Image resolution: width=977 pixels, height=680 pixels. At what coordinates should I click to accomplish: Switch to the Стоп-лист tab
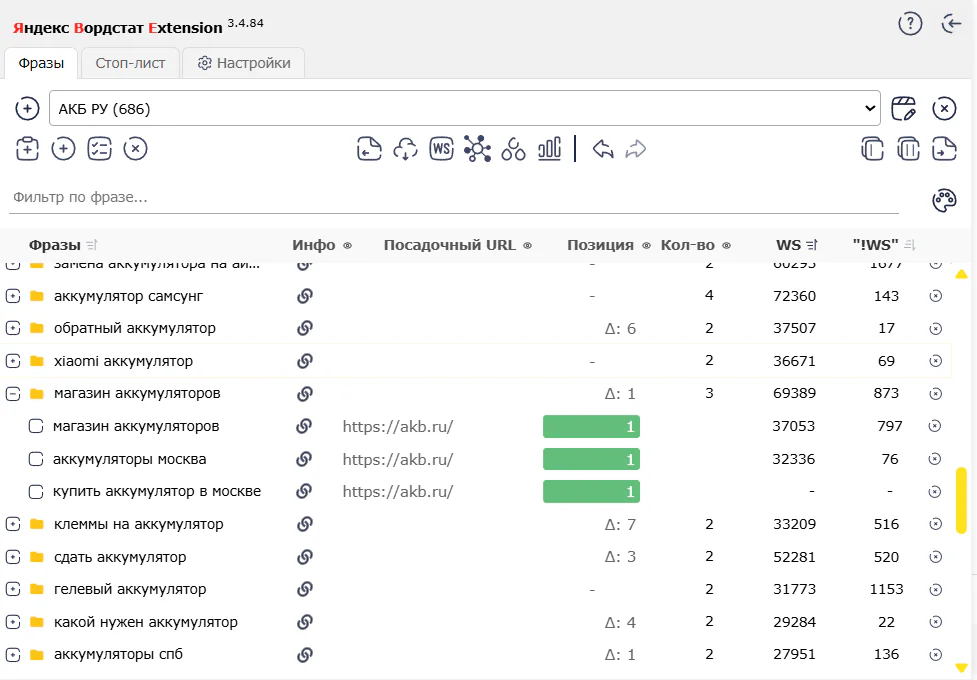click(130, 63)
